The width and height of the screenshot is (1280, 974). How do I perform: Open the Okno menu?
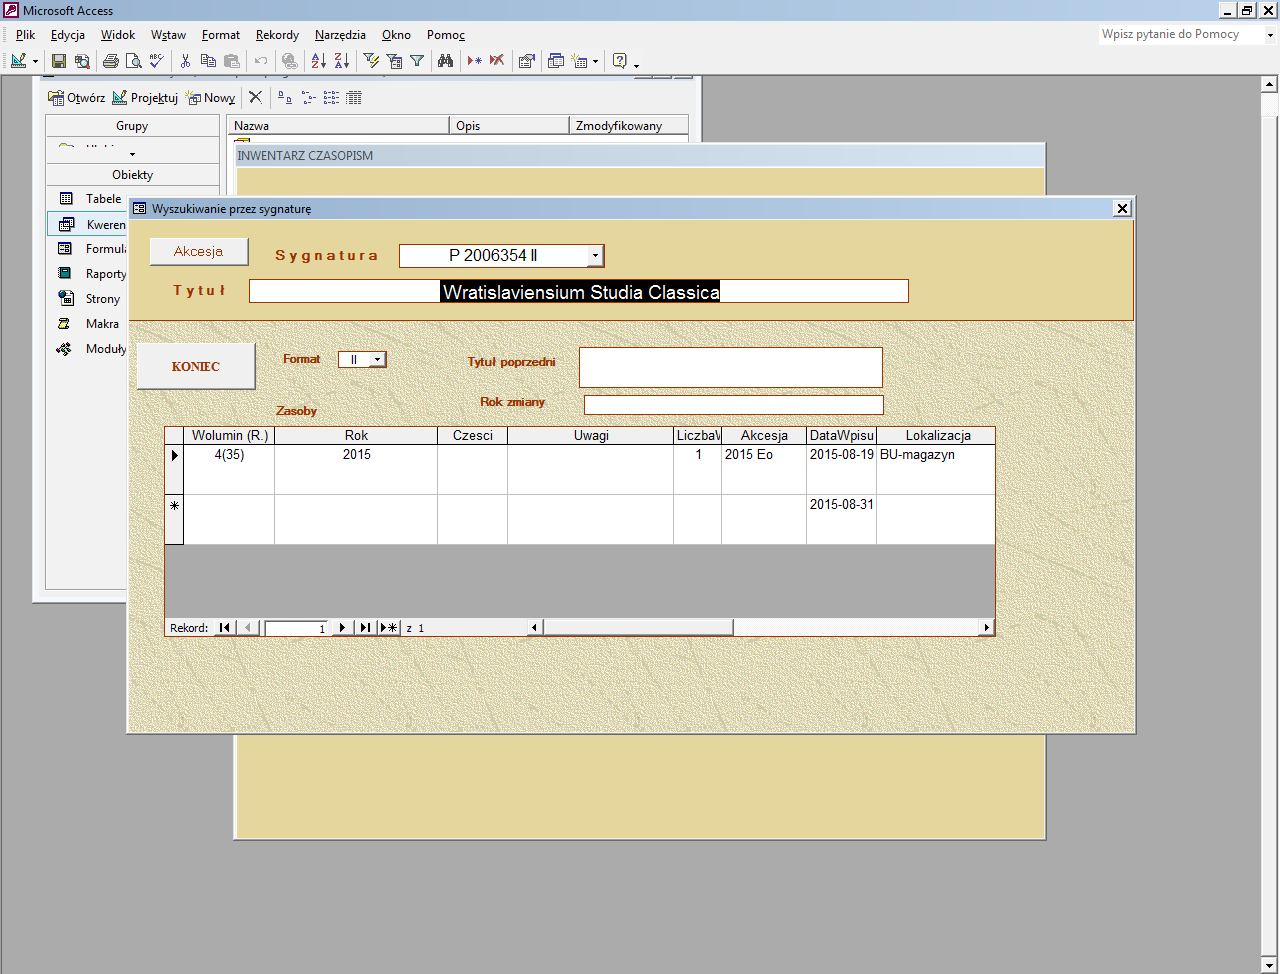396,34
